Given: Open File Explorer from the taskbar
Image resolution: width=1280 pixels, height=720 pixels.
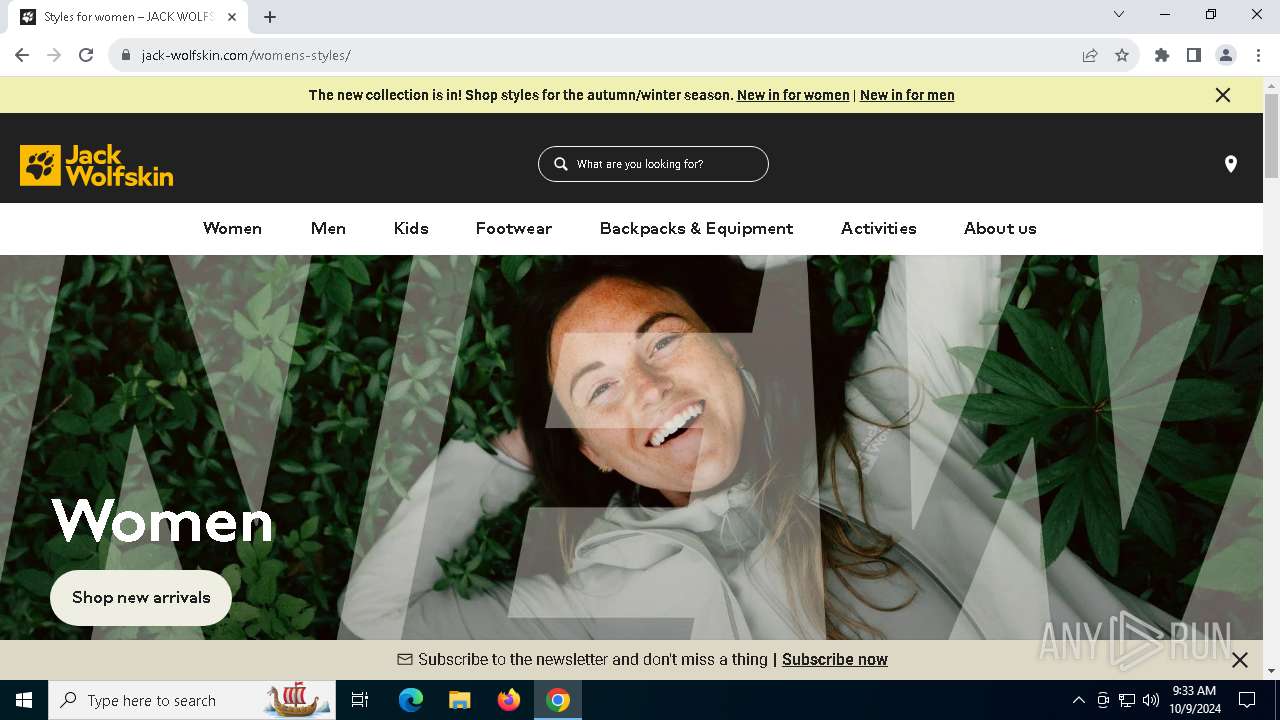Looking at the screenshot, I should point(459,700).
